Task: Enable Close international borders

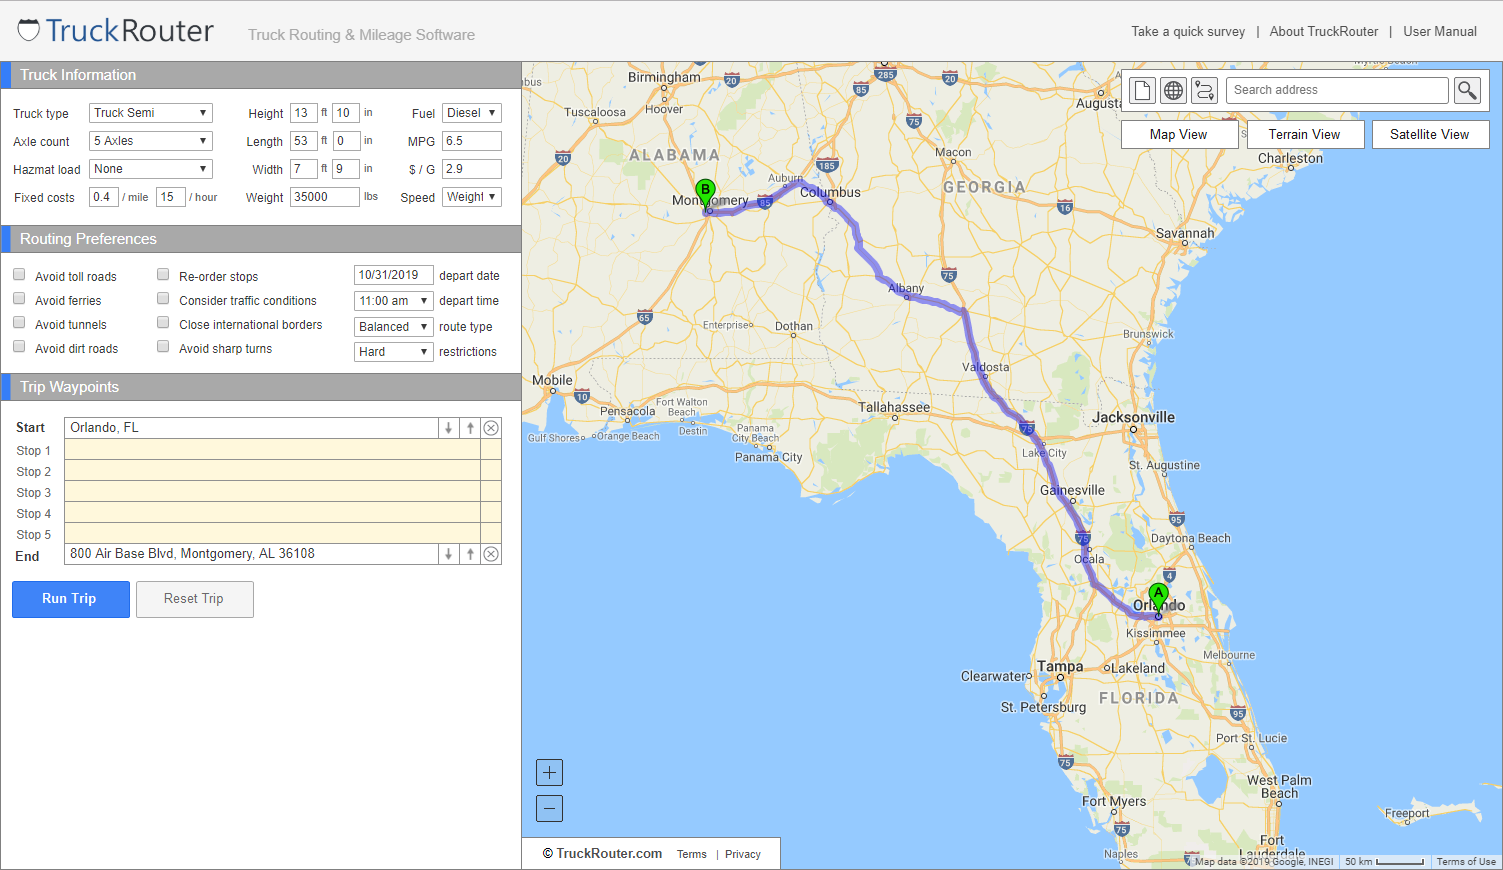Action: pyautogui.click(x=163, y=322)
